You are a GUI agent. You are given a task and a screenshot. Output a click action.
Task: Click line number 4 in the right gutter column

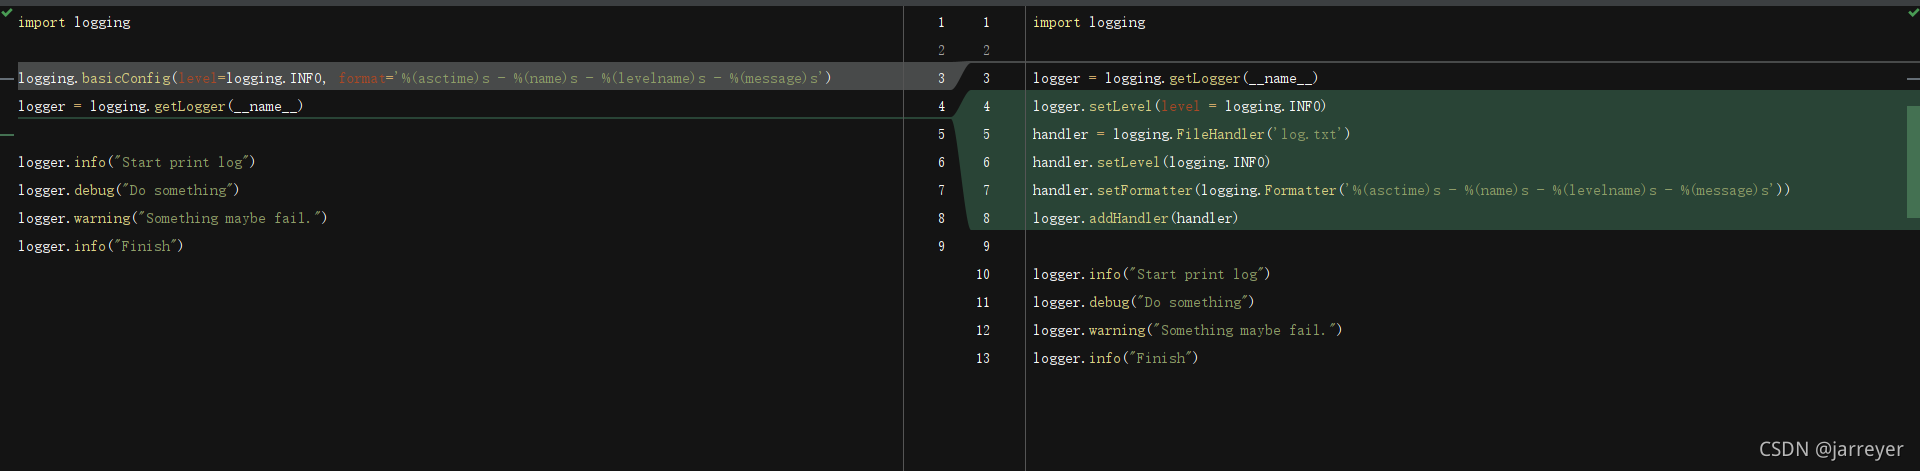986,106
